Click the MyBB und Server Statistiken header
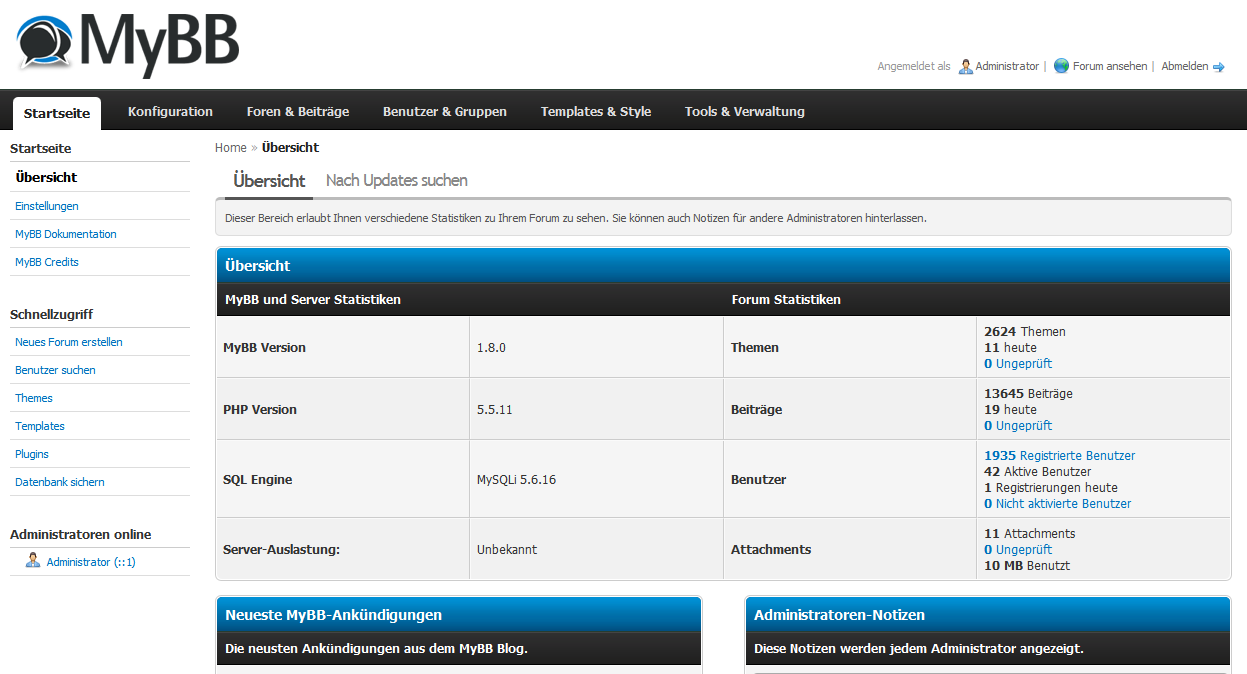 (313, 300)
